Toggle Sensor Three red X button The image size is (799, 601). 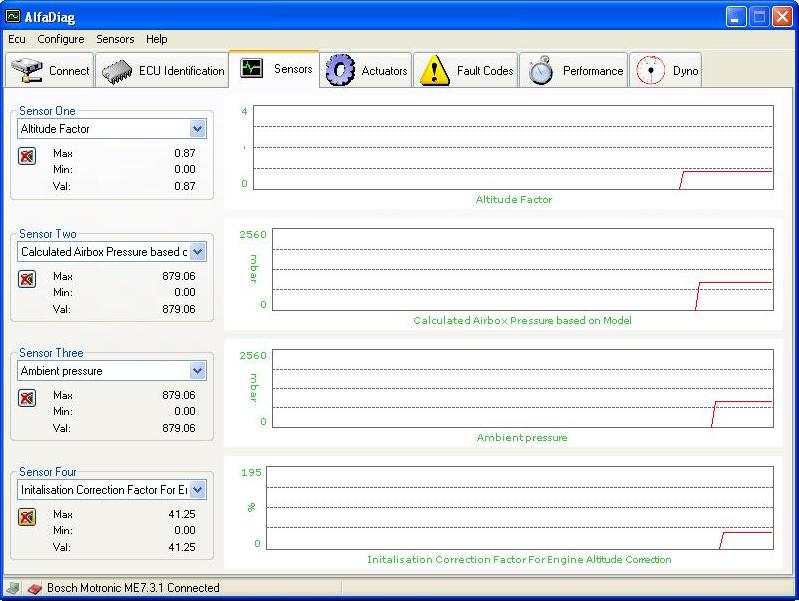click(x=27, y=398)
